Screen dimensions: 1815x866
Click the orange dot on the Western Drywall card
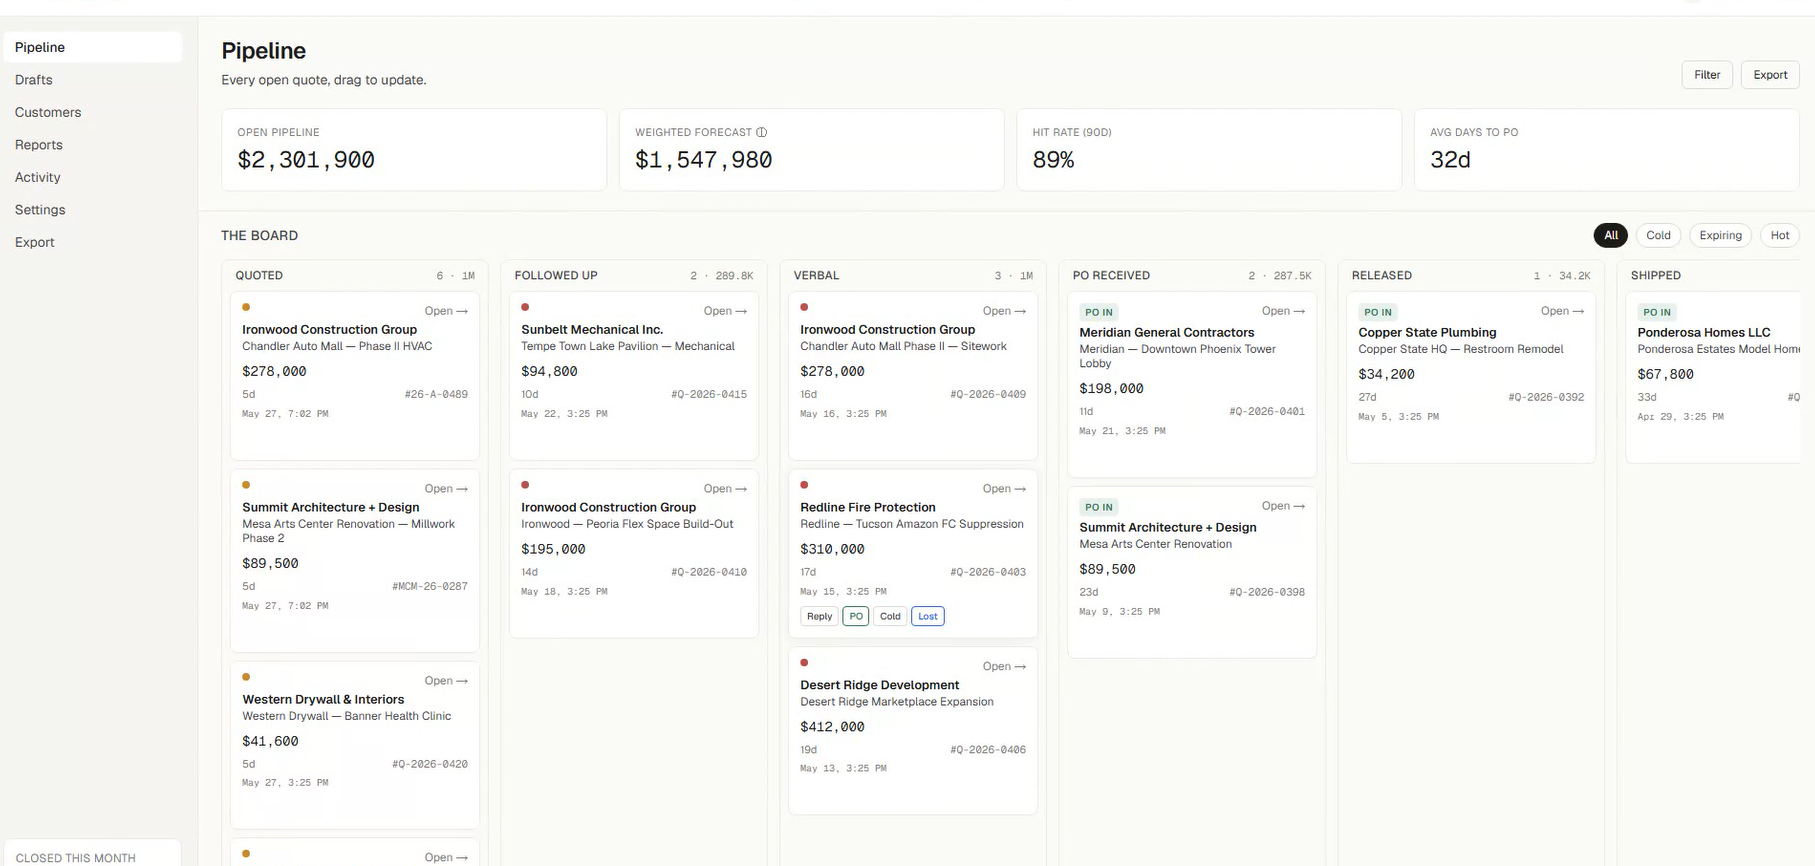click(246, 677)
